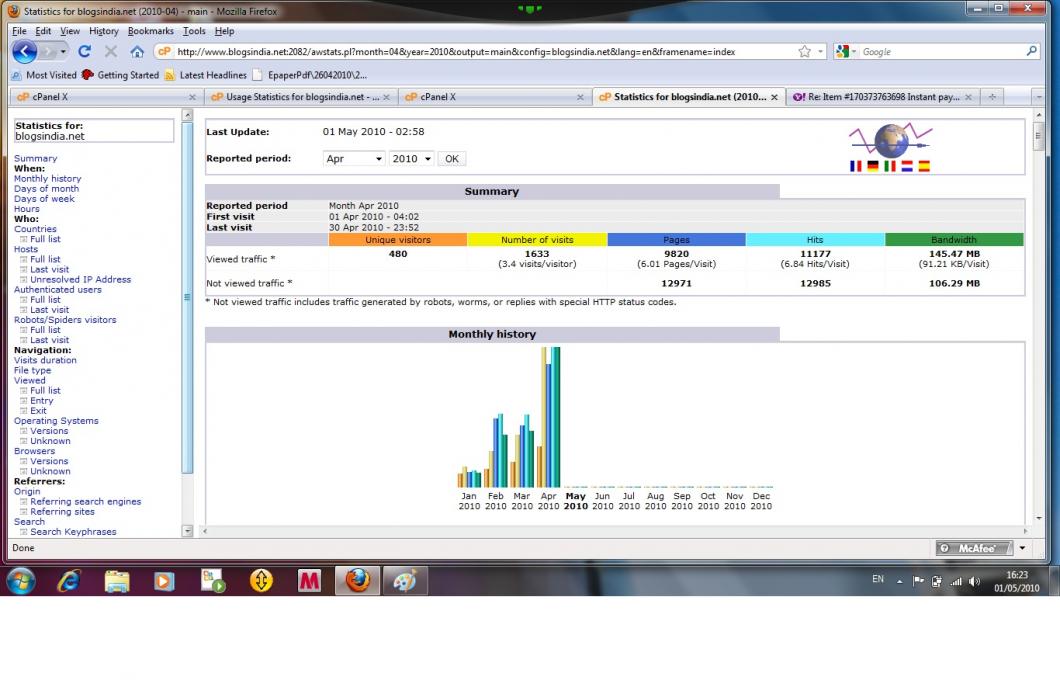The height and width of the screenshot is (680, 1060).
Task: Open the Referring search engines link
Action: 85,502
